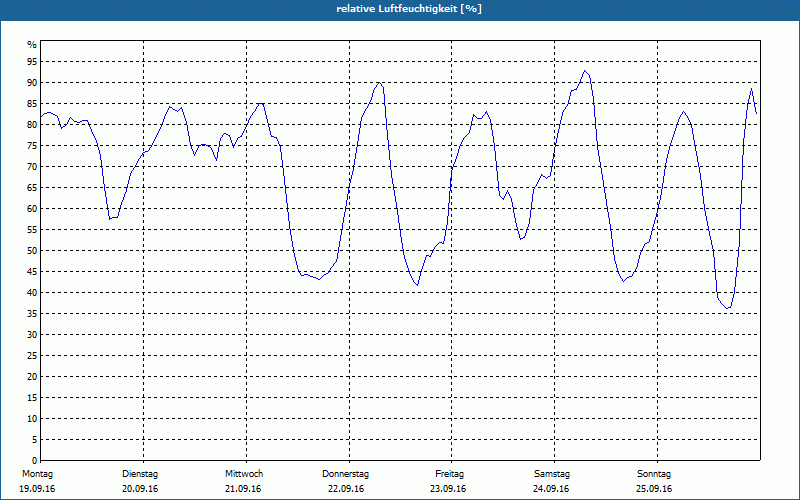This screenshot has width=800, height=500.
Task: Click the '20' y-axis value
Action: click(x=32, y=377)
